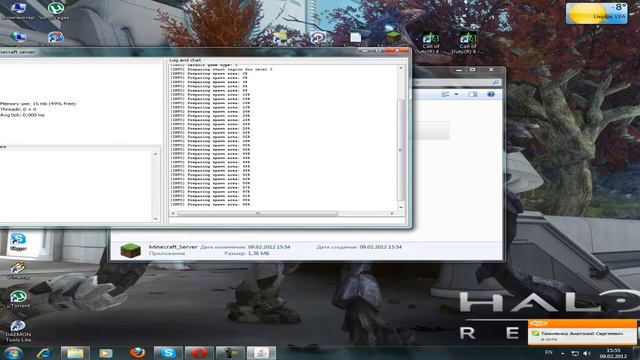The image size is (640, 360).
Task: Click the log horizontal scrollbar right arrow
Action: point(392,213)
